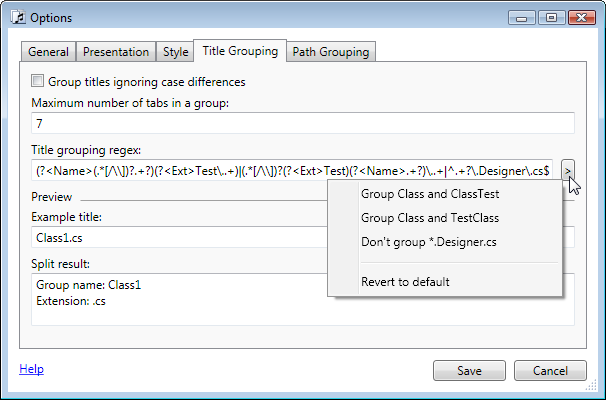Click the maximum number of tabs field
Viewport: 606px width, 400px height.
click(x=300, y=124)
